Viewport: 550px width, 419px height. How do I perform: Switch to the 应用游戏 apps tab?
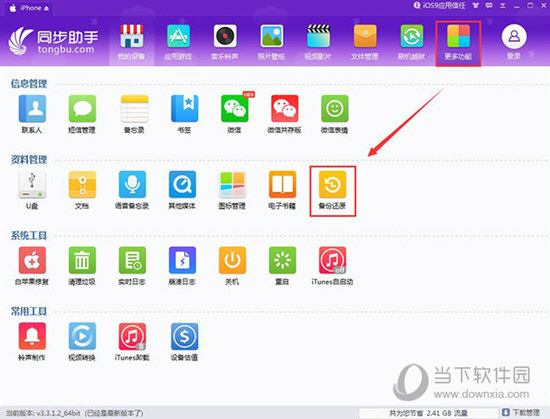[x=178, y=43]
